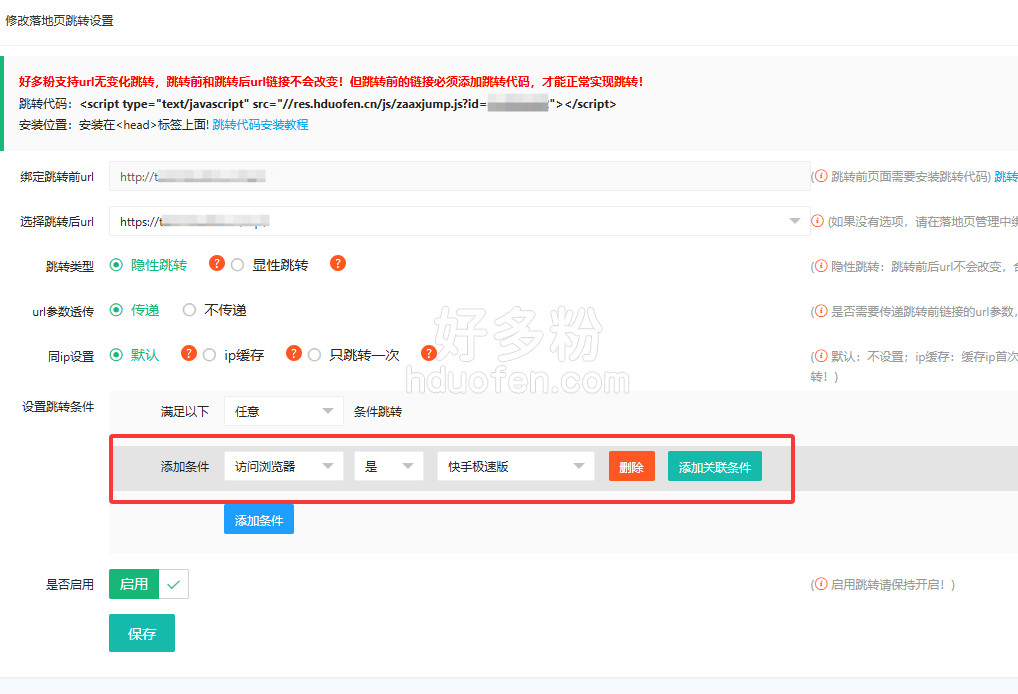Click the red 删除 button
The image size is (1018, 694).
click(632, 466)
